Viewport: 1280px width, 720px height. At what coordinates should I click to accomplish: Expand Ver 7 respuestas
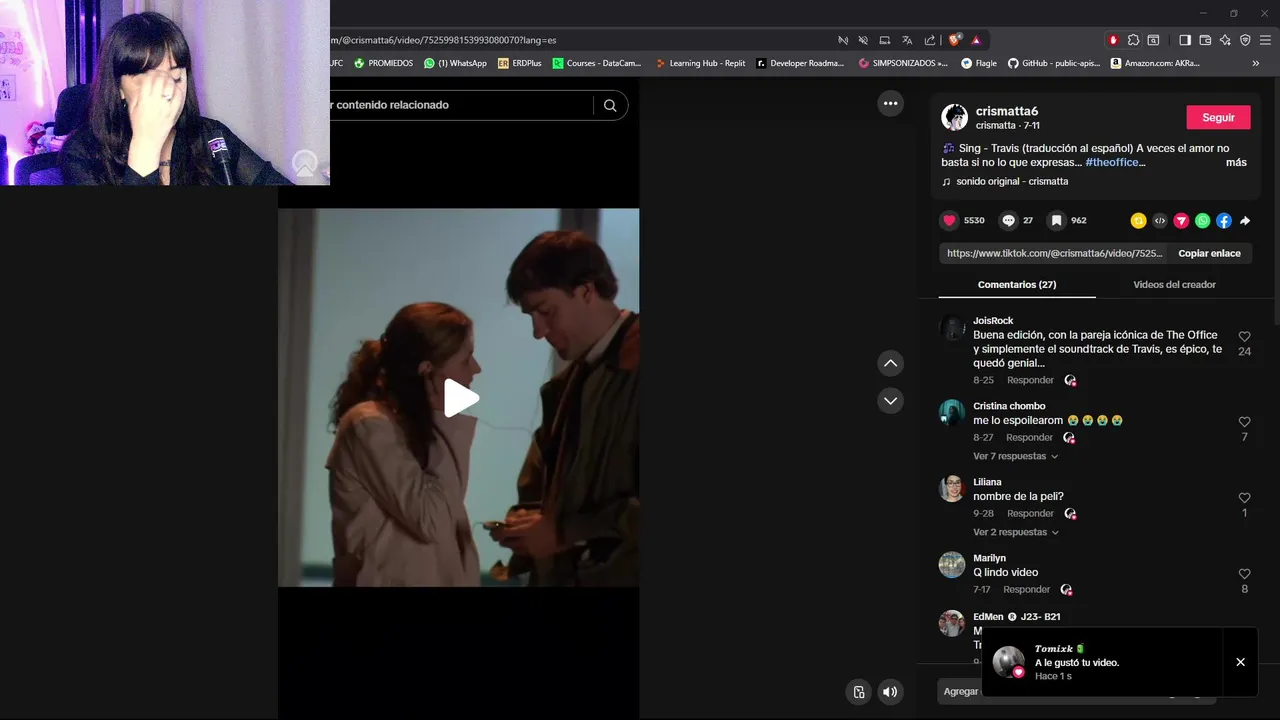pyautogui.click(x=1015, y=456)
